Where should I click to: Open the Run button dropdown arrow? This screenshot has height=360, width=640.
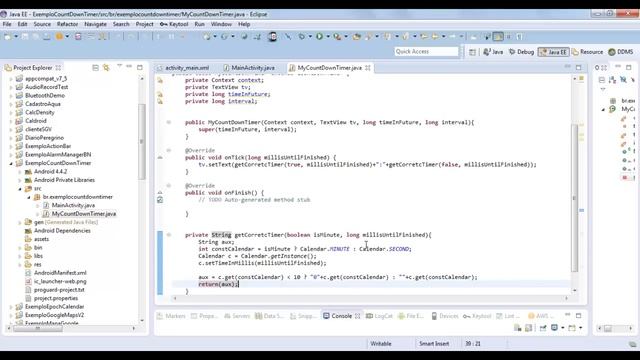(328, 37)
